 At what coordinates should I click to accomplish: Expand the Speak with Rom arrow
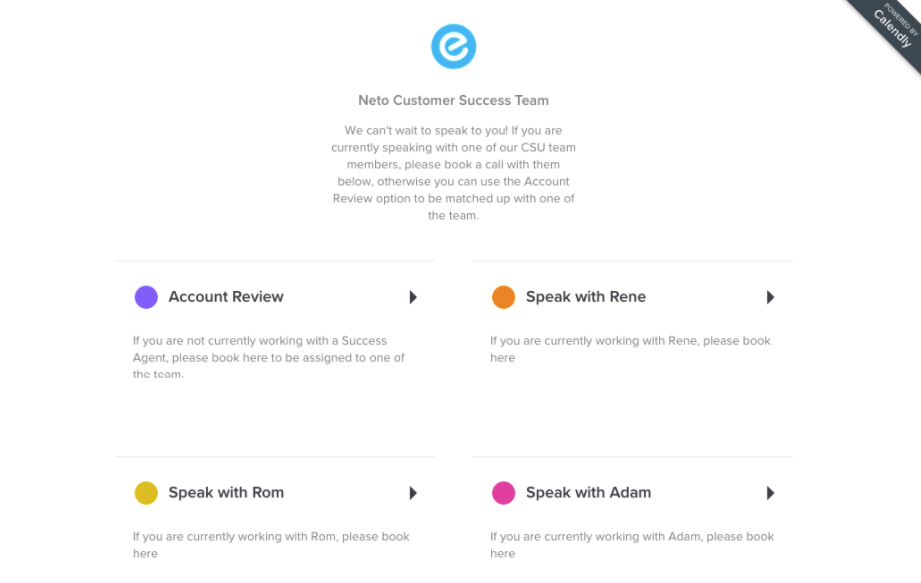tap(413, 493)
